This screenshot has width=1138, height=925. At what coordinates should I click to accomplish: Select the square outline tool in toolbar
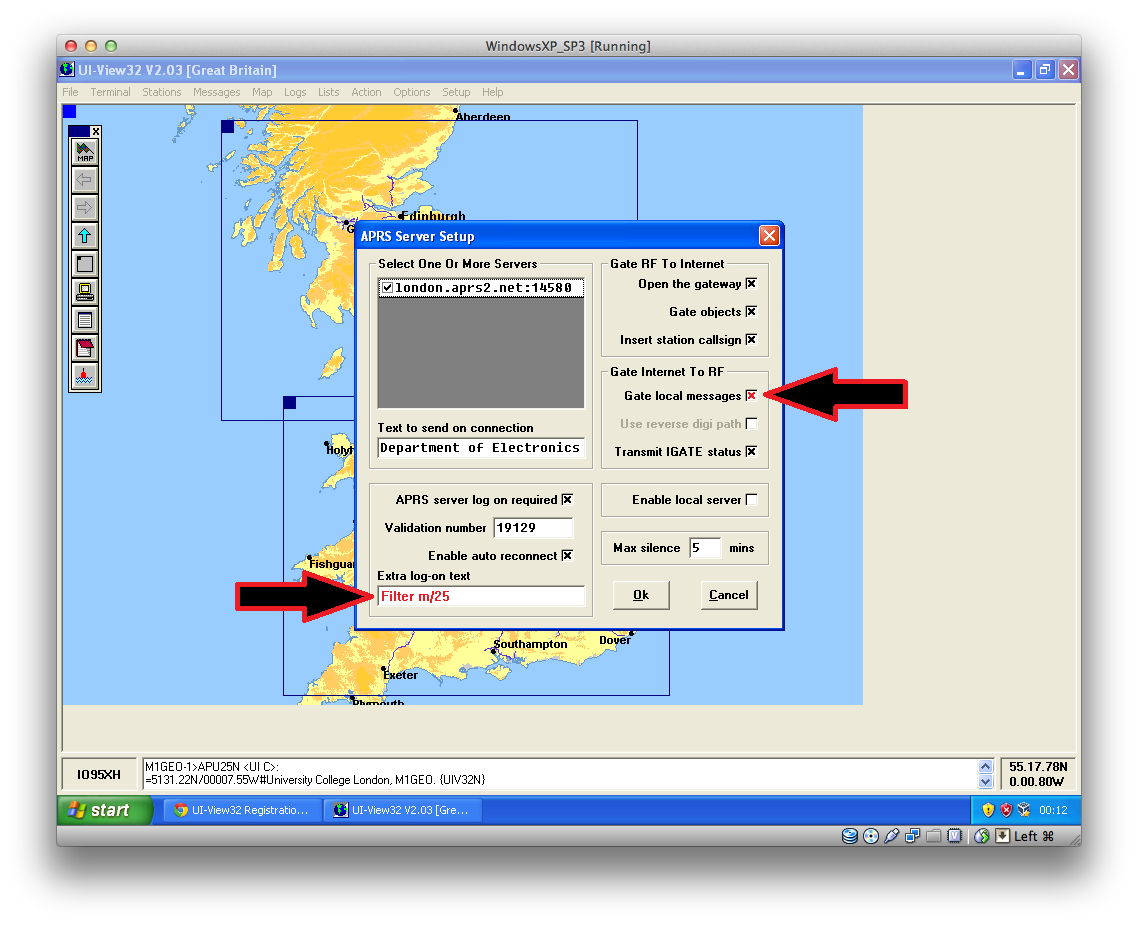click(x=85, y=264)
